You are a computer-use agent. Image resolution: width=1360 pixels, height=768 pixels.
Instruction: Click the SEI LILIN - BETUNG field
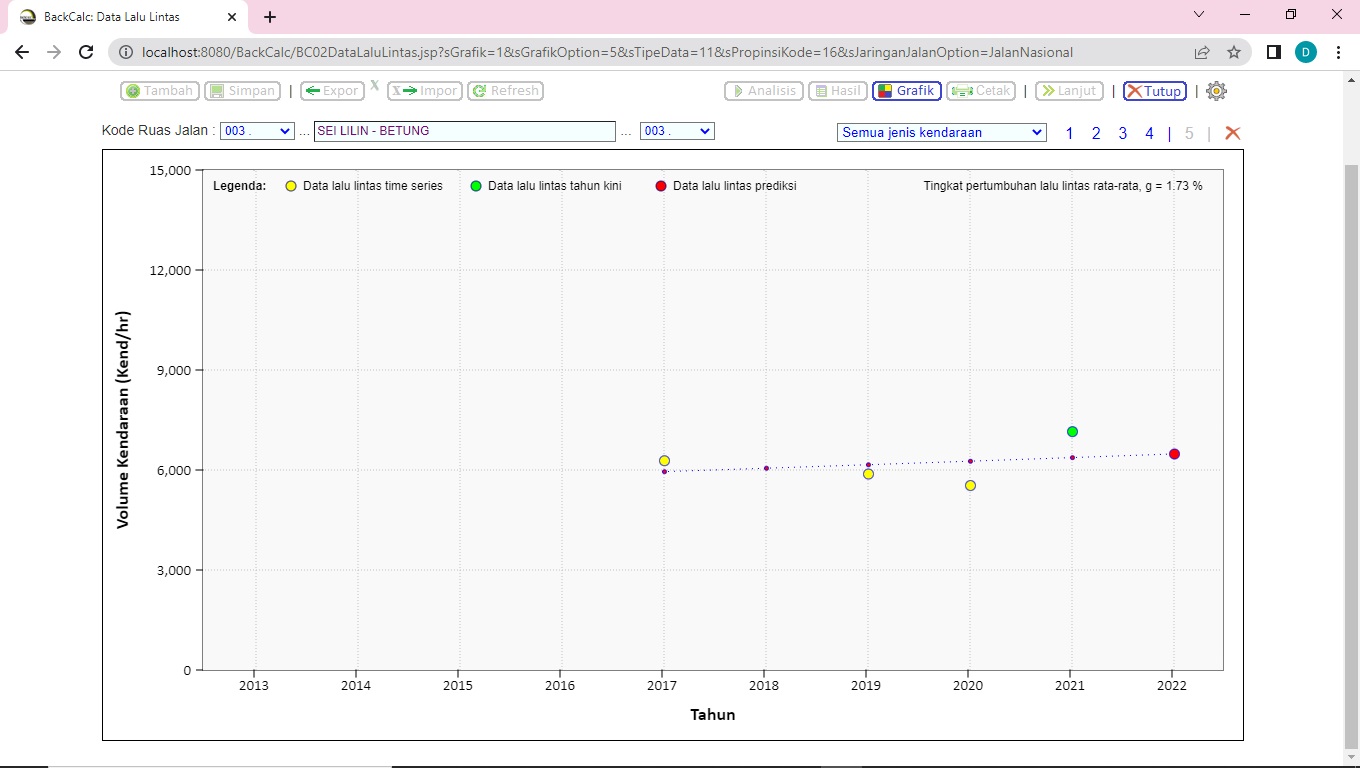tap(464, 131)
